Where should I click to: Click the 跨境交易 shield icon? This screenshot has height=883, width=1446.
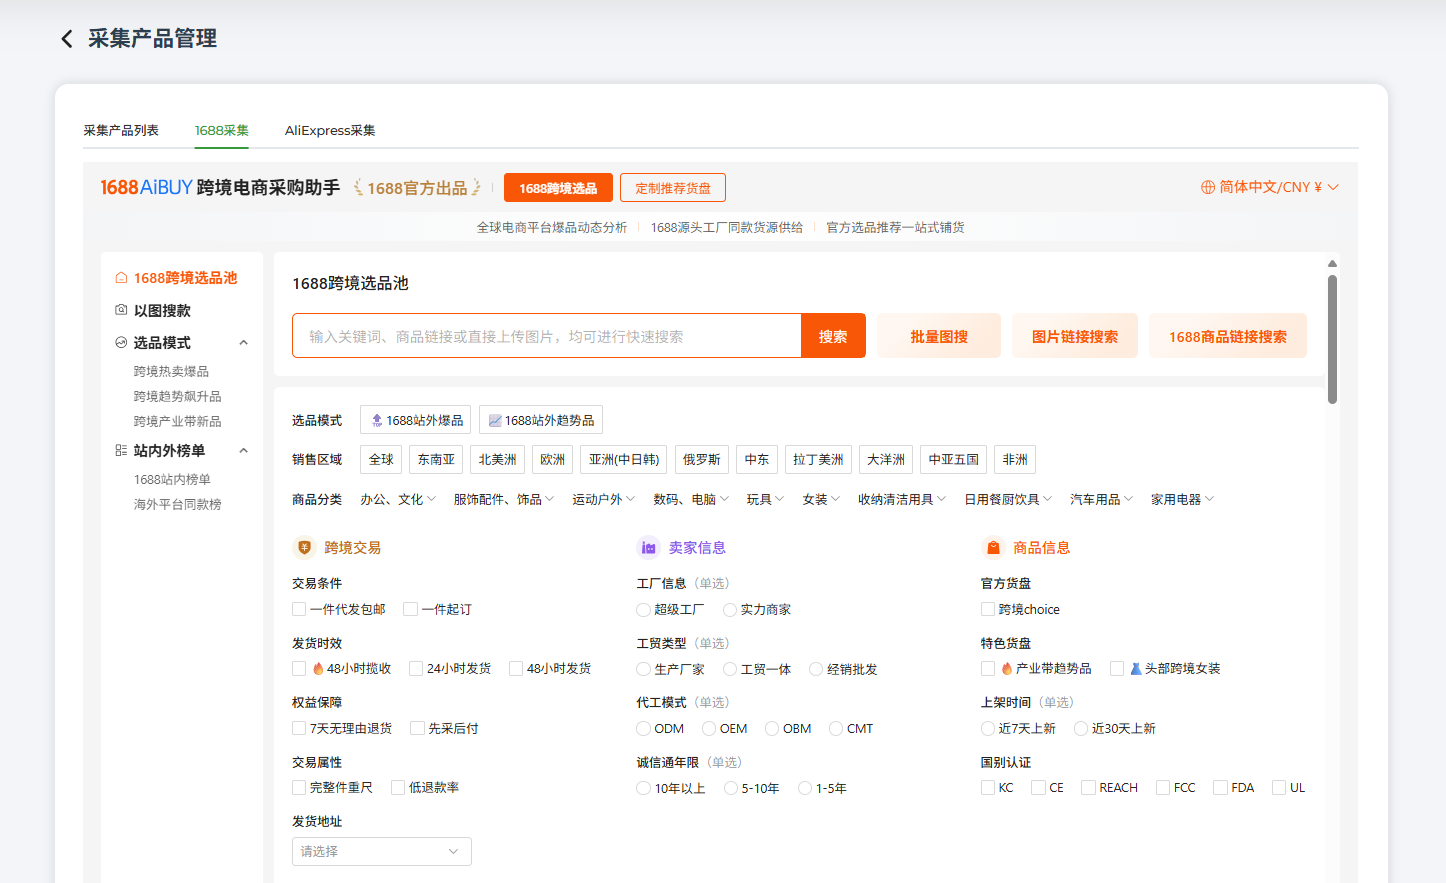click(x=304, y=547)
